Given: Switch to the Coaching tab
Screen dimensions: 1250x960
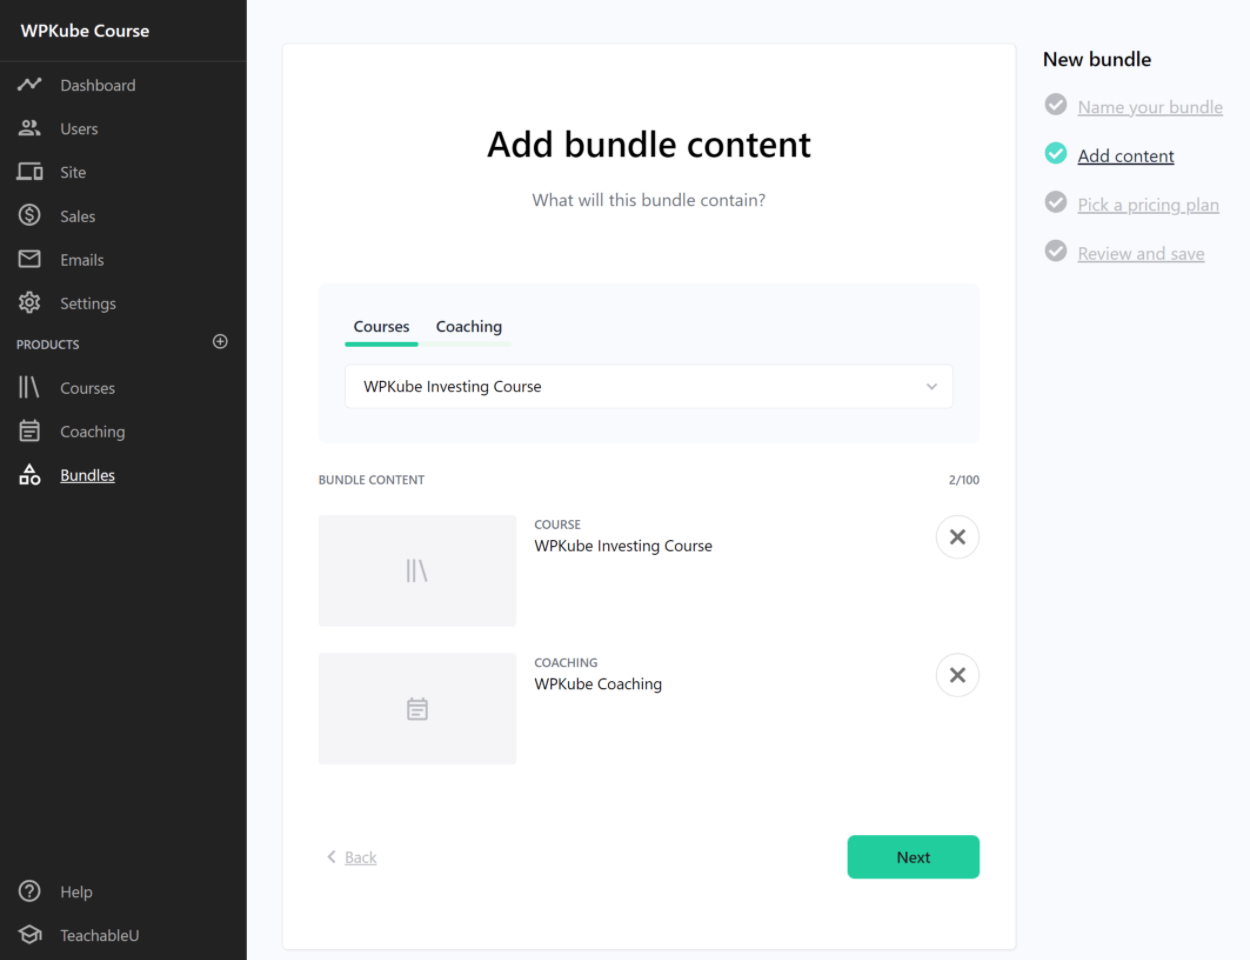Looking at the screenshot, I should click(469, 327).
